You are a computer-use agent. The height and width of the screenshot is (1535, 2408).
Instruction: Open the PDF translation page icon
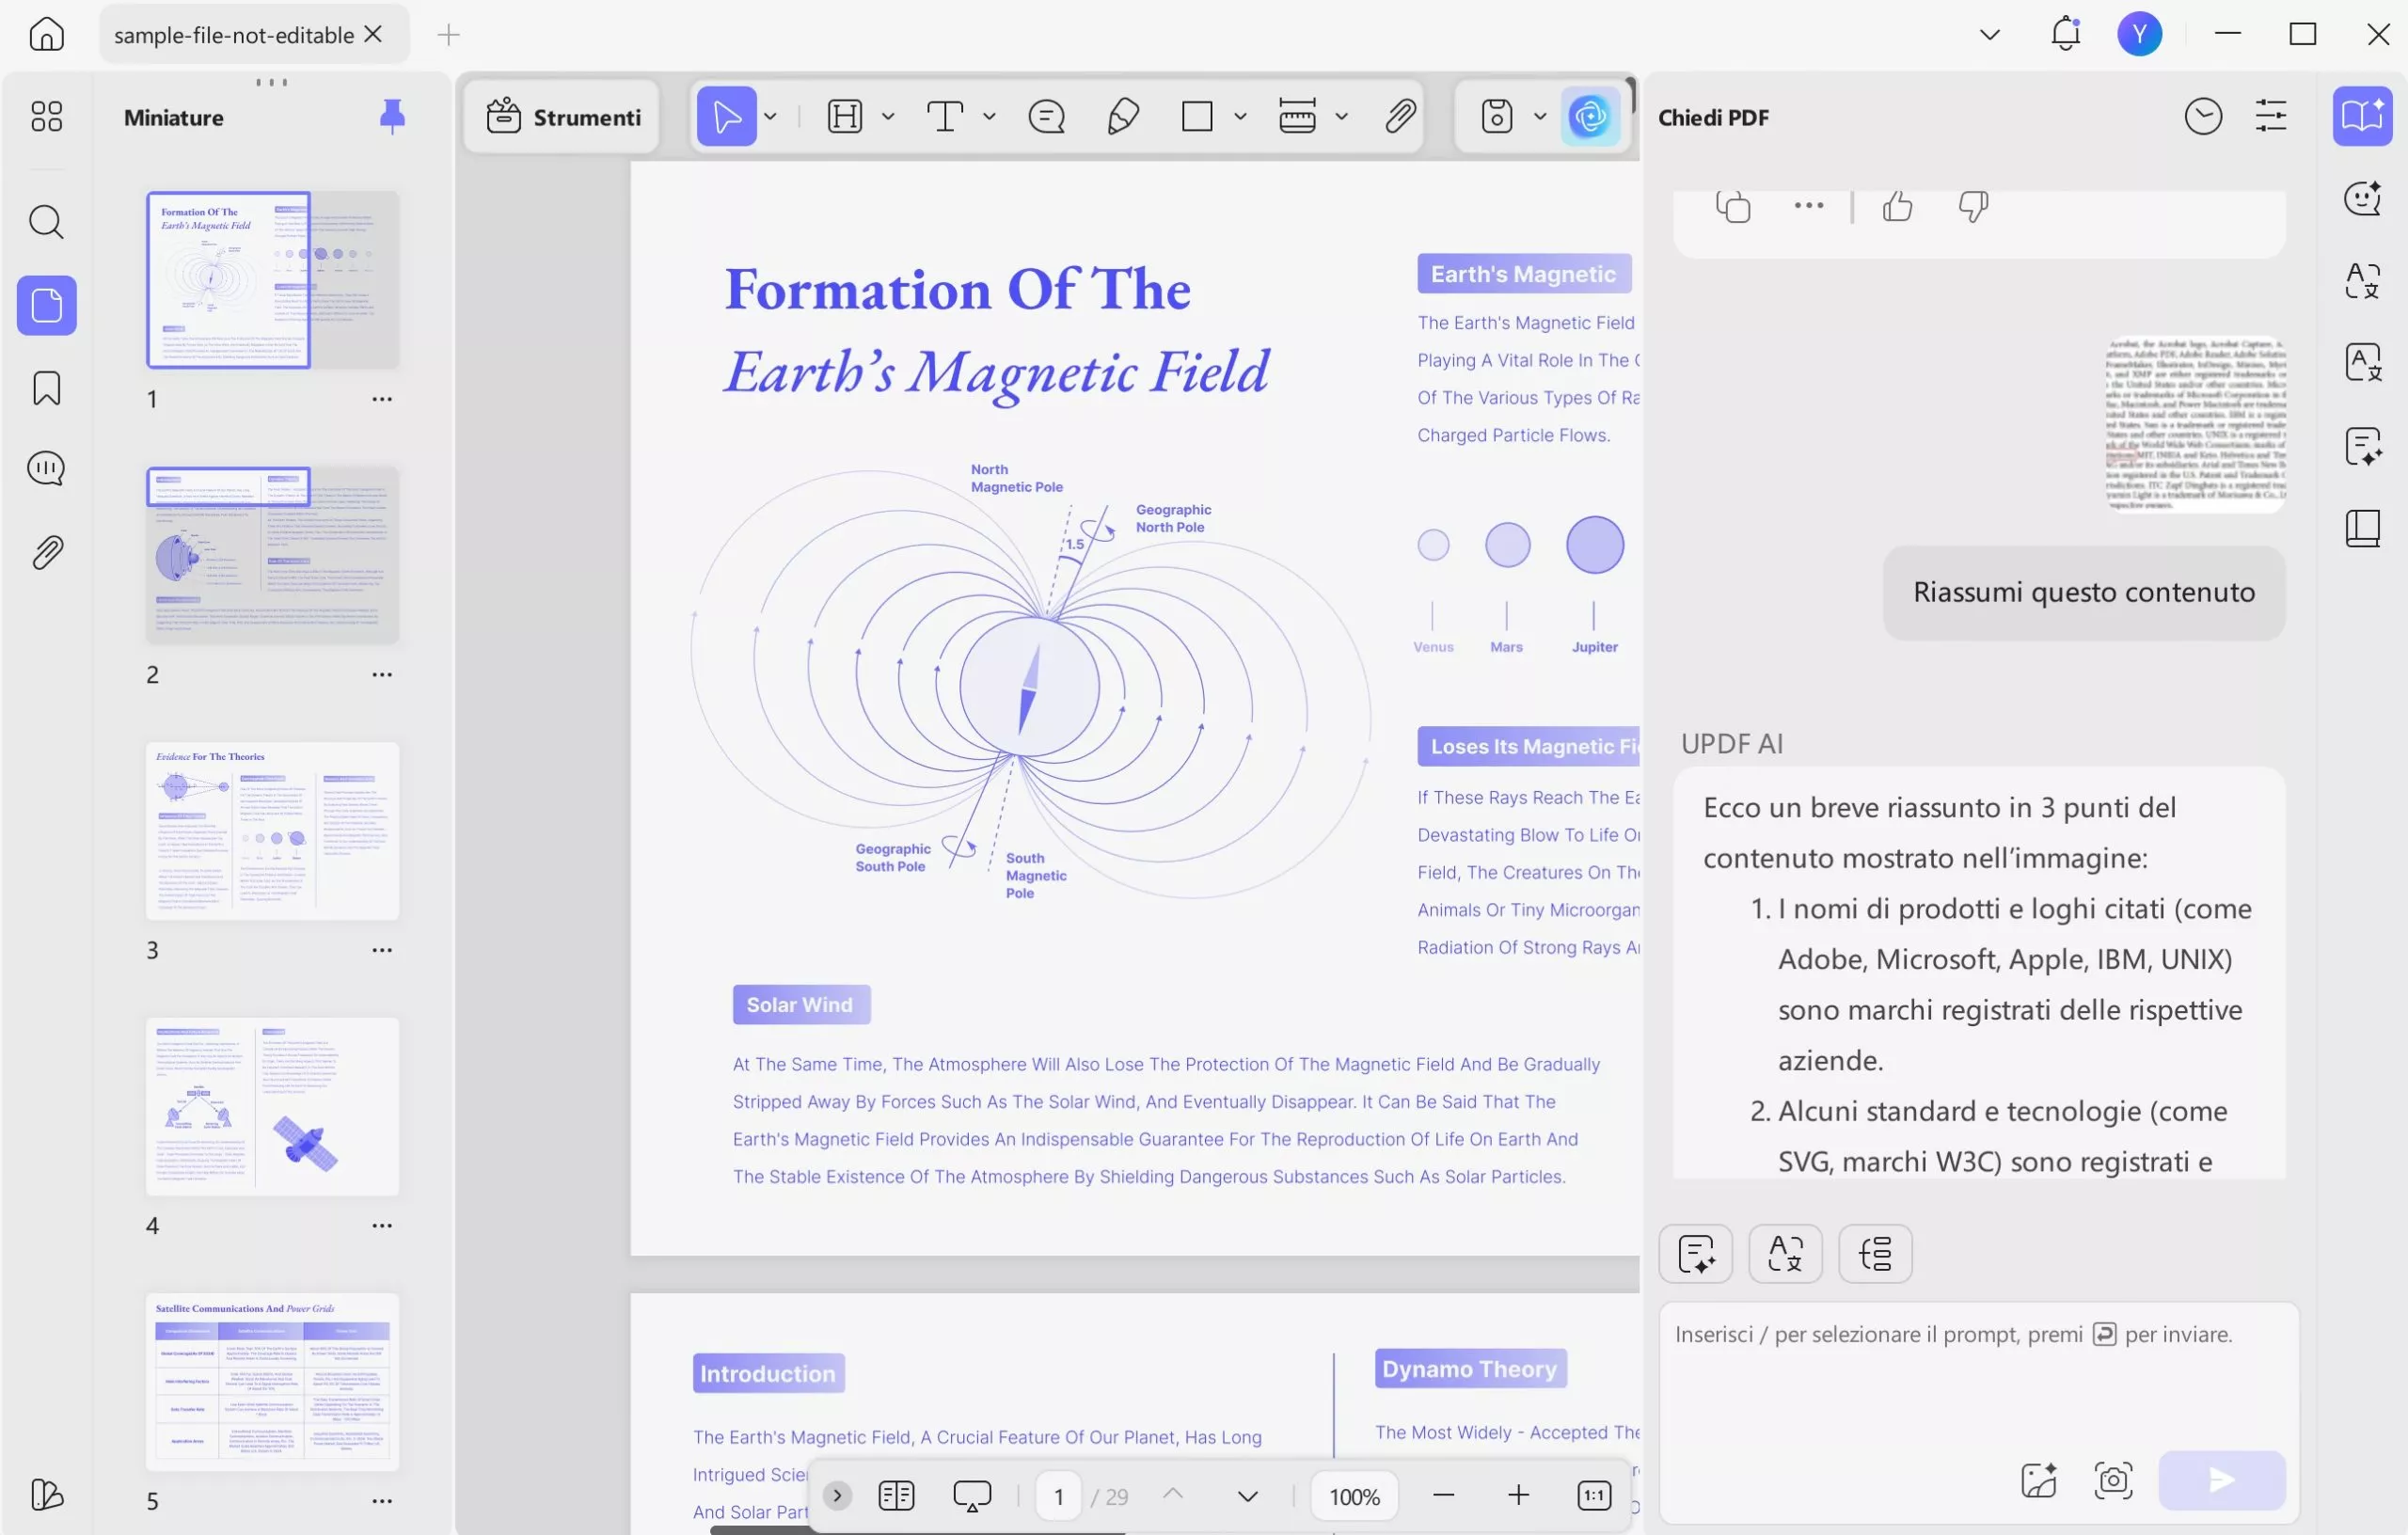click(2362, 362)
